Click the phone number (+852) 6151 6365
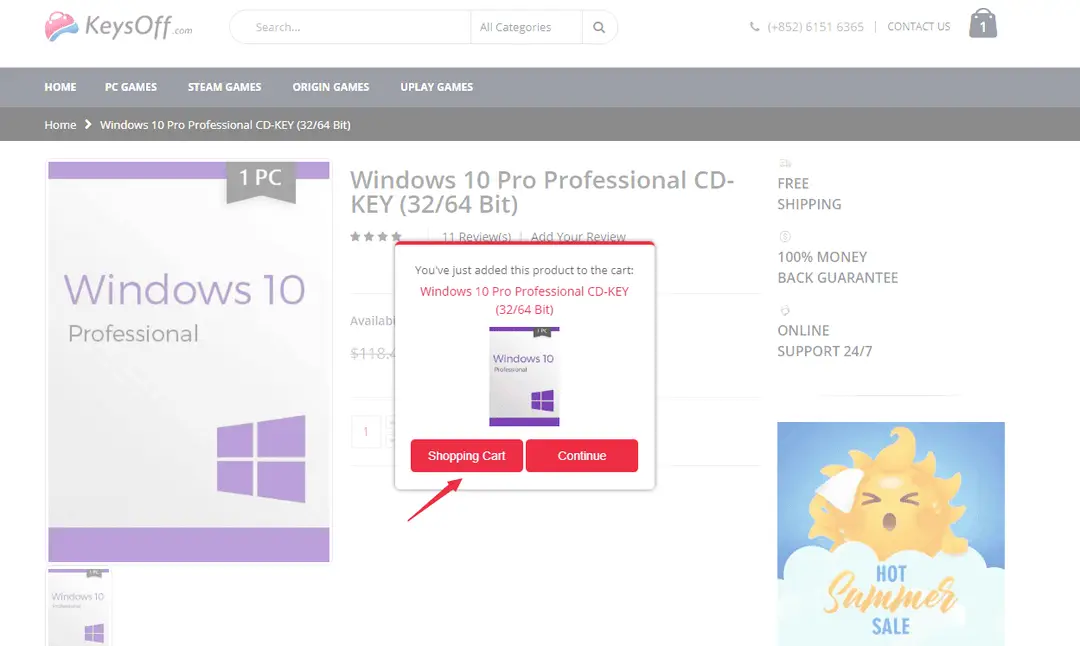The width and height of the screenshot is (1080, 646). click(815, 27)
